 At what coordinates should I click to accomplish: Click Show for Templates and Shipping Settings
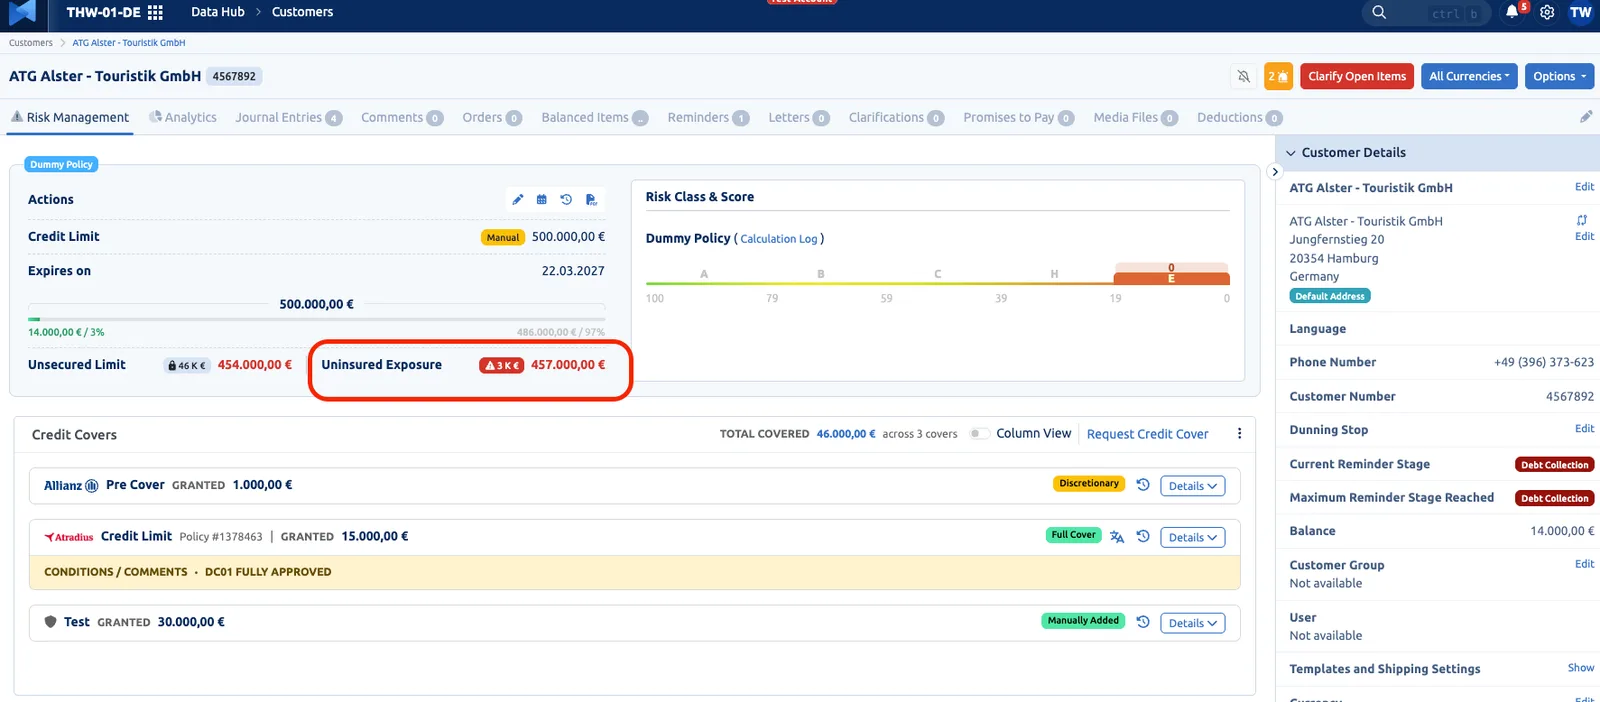click(1581, 668)
